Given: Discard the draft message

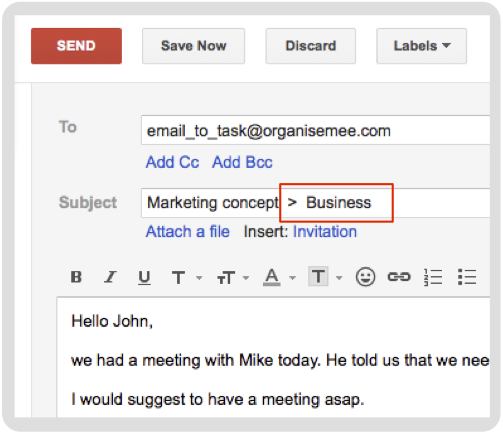Looking at the screenshot, I should point(311,46).
